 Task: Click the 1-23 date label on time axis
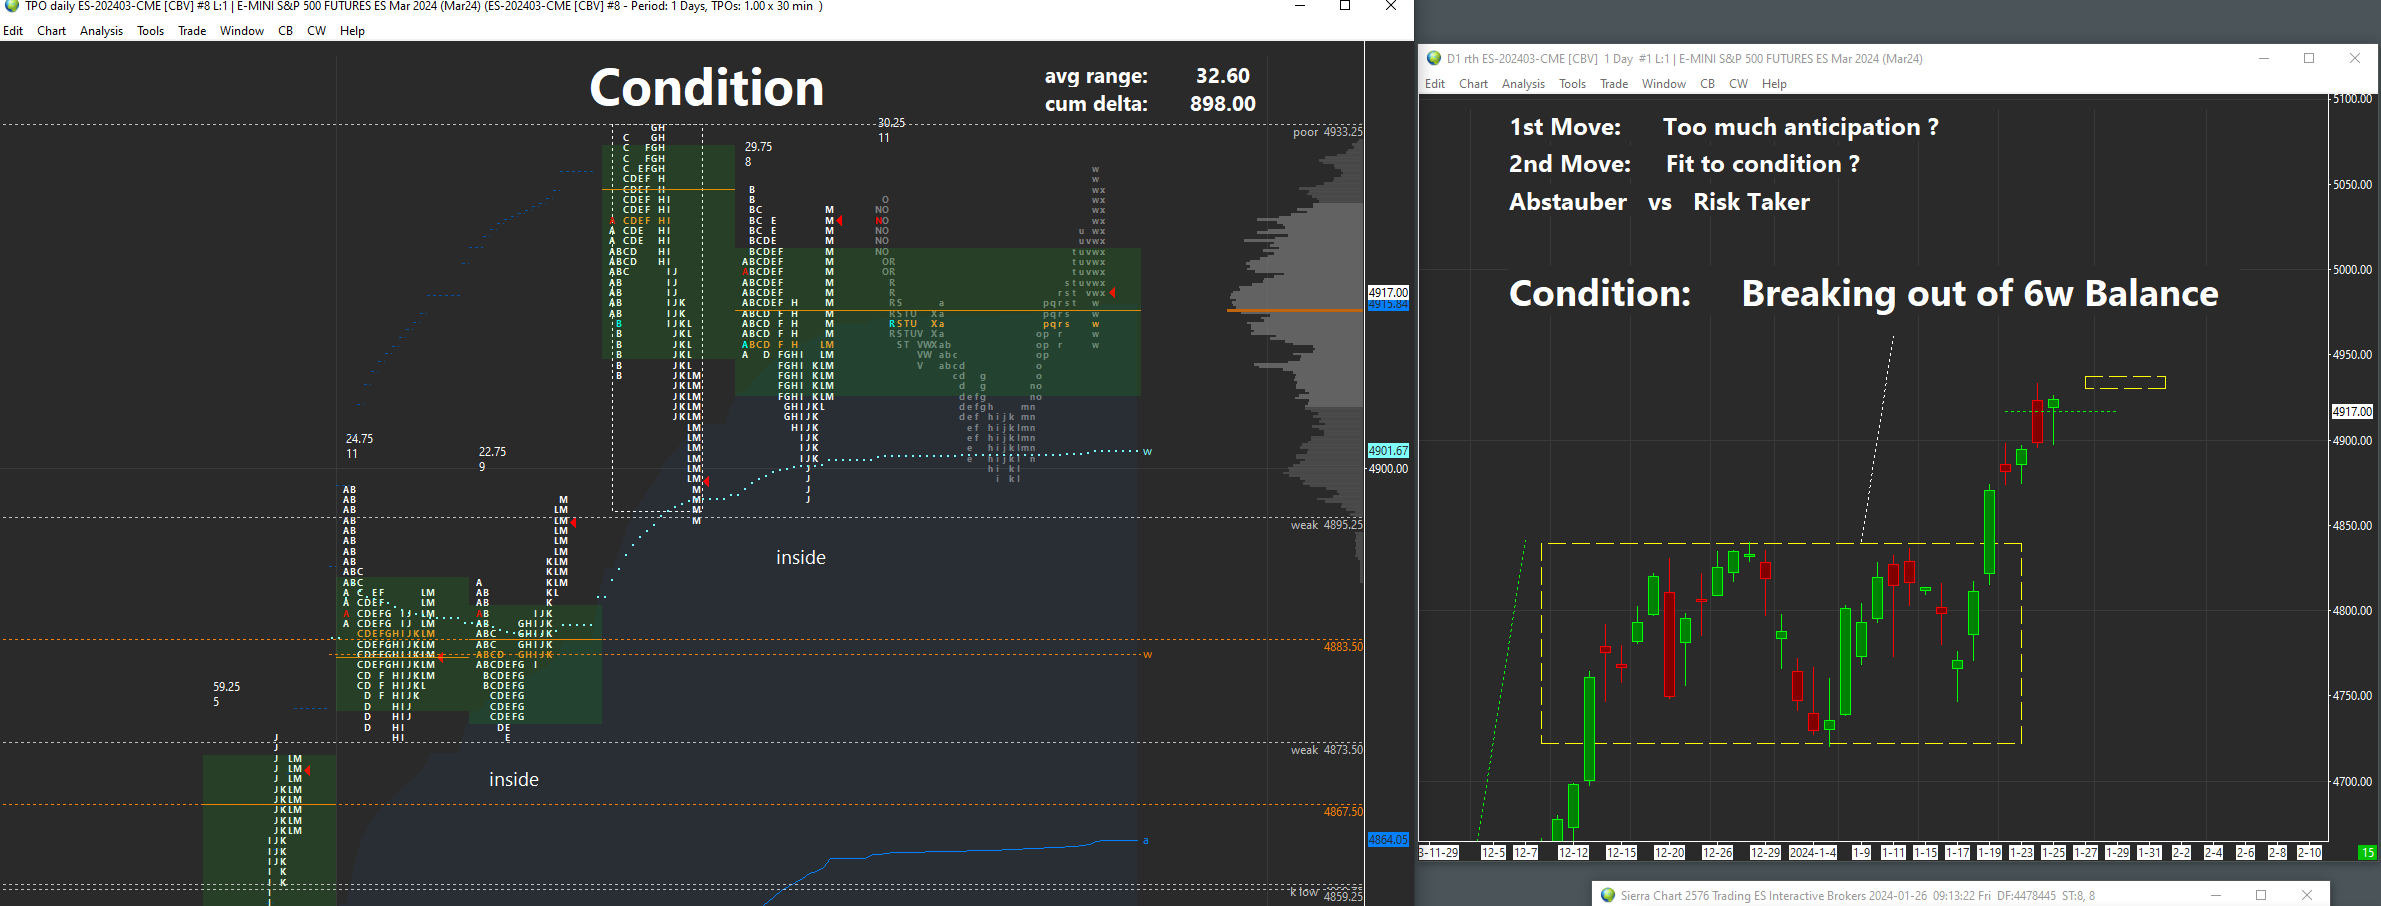pyautogui.click(x=2021, y=852)
